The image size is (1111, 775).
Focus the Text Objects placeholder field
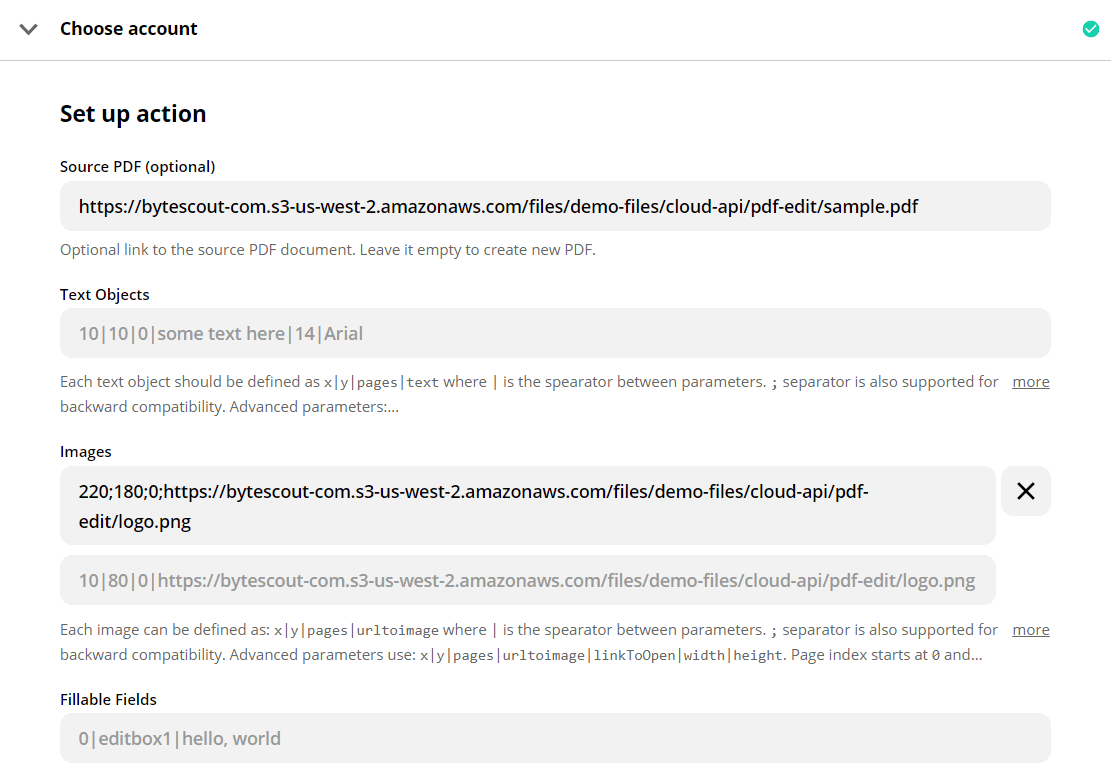point(555,333)
